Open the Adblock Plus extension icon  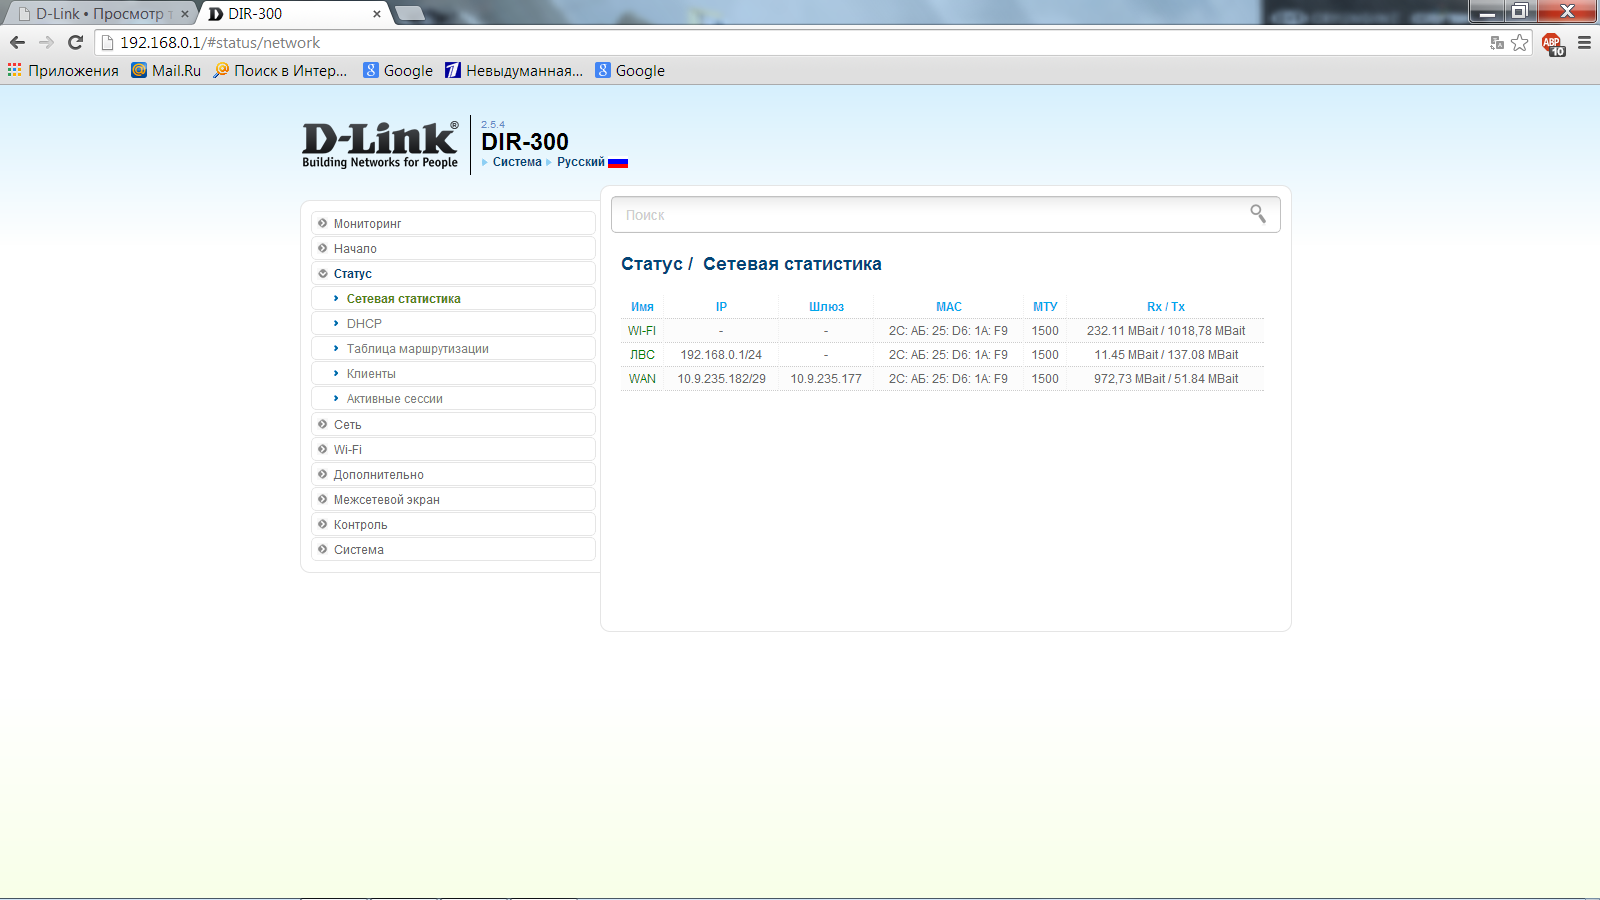point(1552,43)
